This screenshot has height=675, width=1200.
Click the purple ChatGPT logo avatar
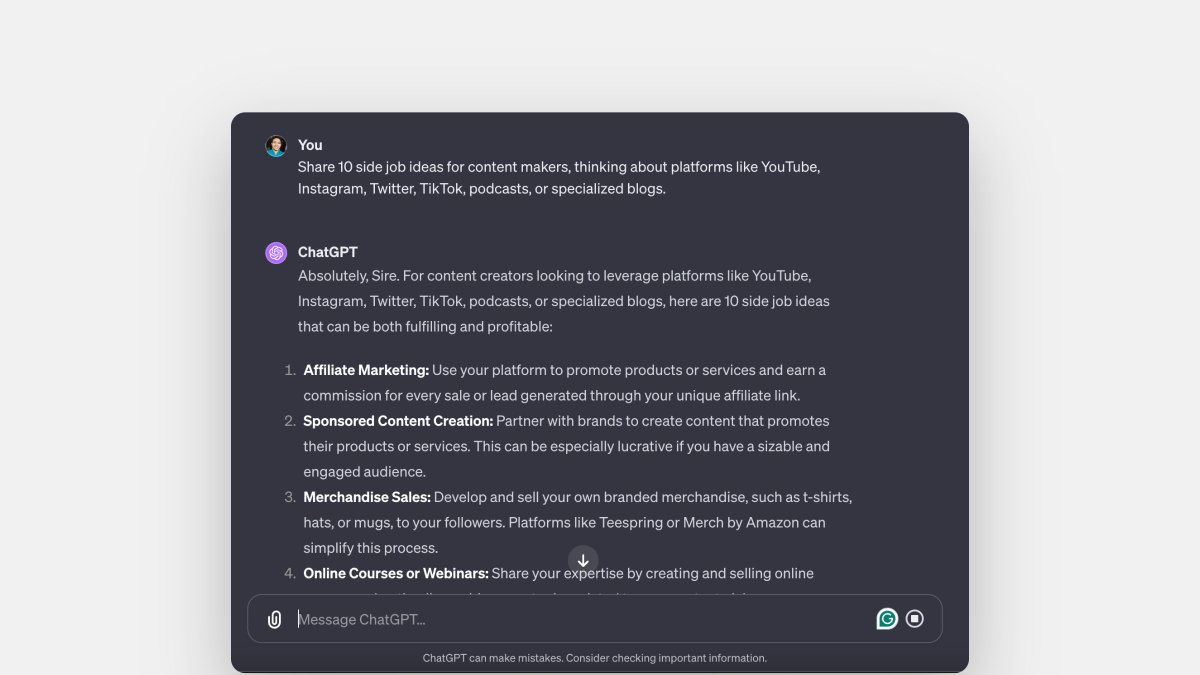[276, 253]
